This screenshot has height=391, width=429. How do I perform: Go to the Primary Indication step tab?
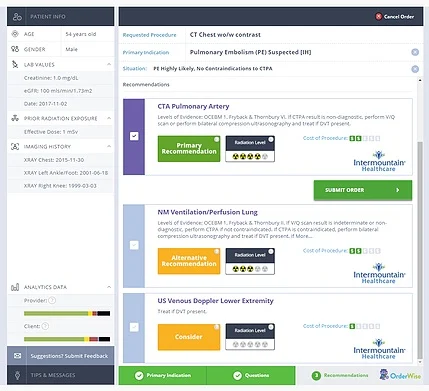pyautogui.click(x=163, y=375)
